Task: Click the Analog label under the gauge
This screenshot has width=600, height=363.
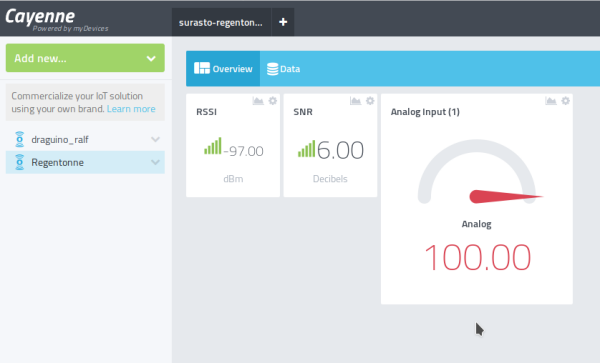Action: [476, 224]
